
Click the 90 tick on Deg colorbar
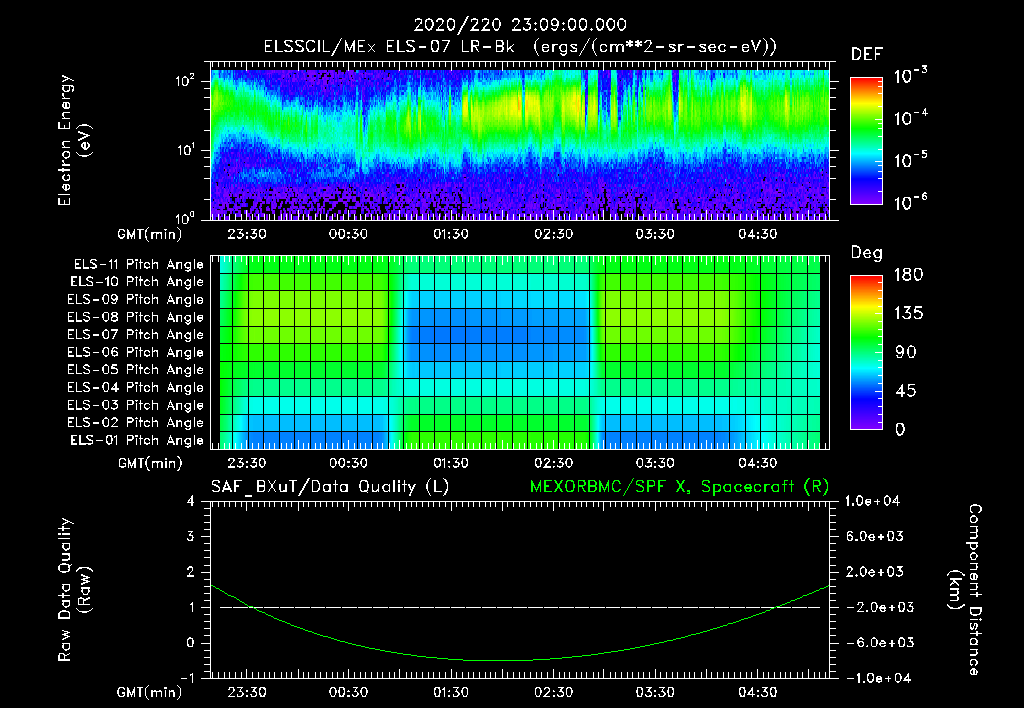(x=906, y=353)
